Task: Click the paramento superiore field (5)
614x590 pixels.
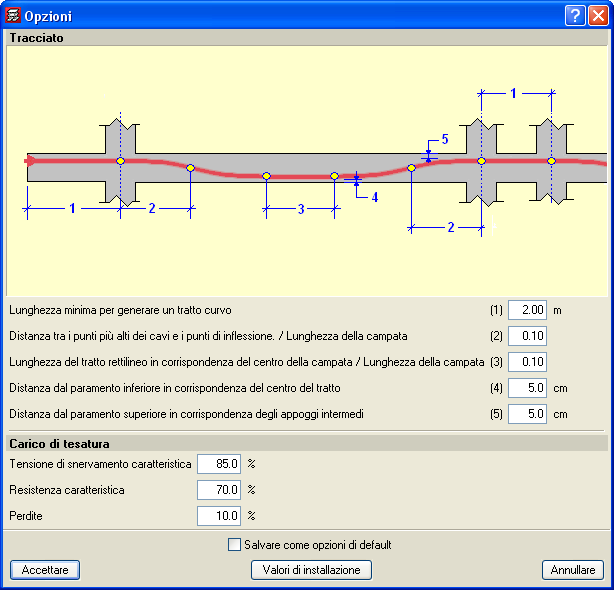Action: [x=527, y=414]
